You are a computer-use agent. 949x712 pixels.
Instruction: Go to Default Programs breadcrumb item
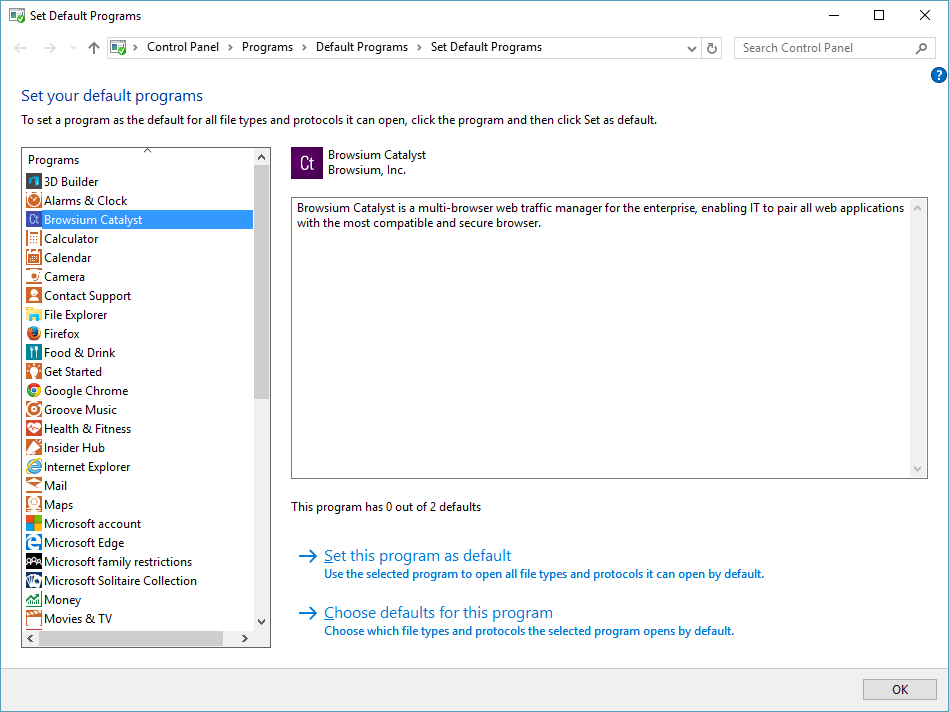362,47
